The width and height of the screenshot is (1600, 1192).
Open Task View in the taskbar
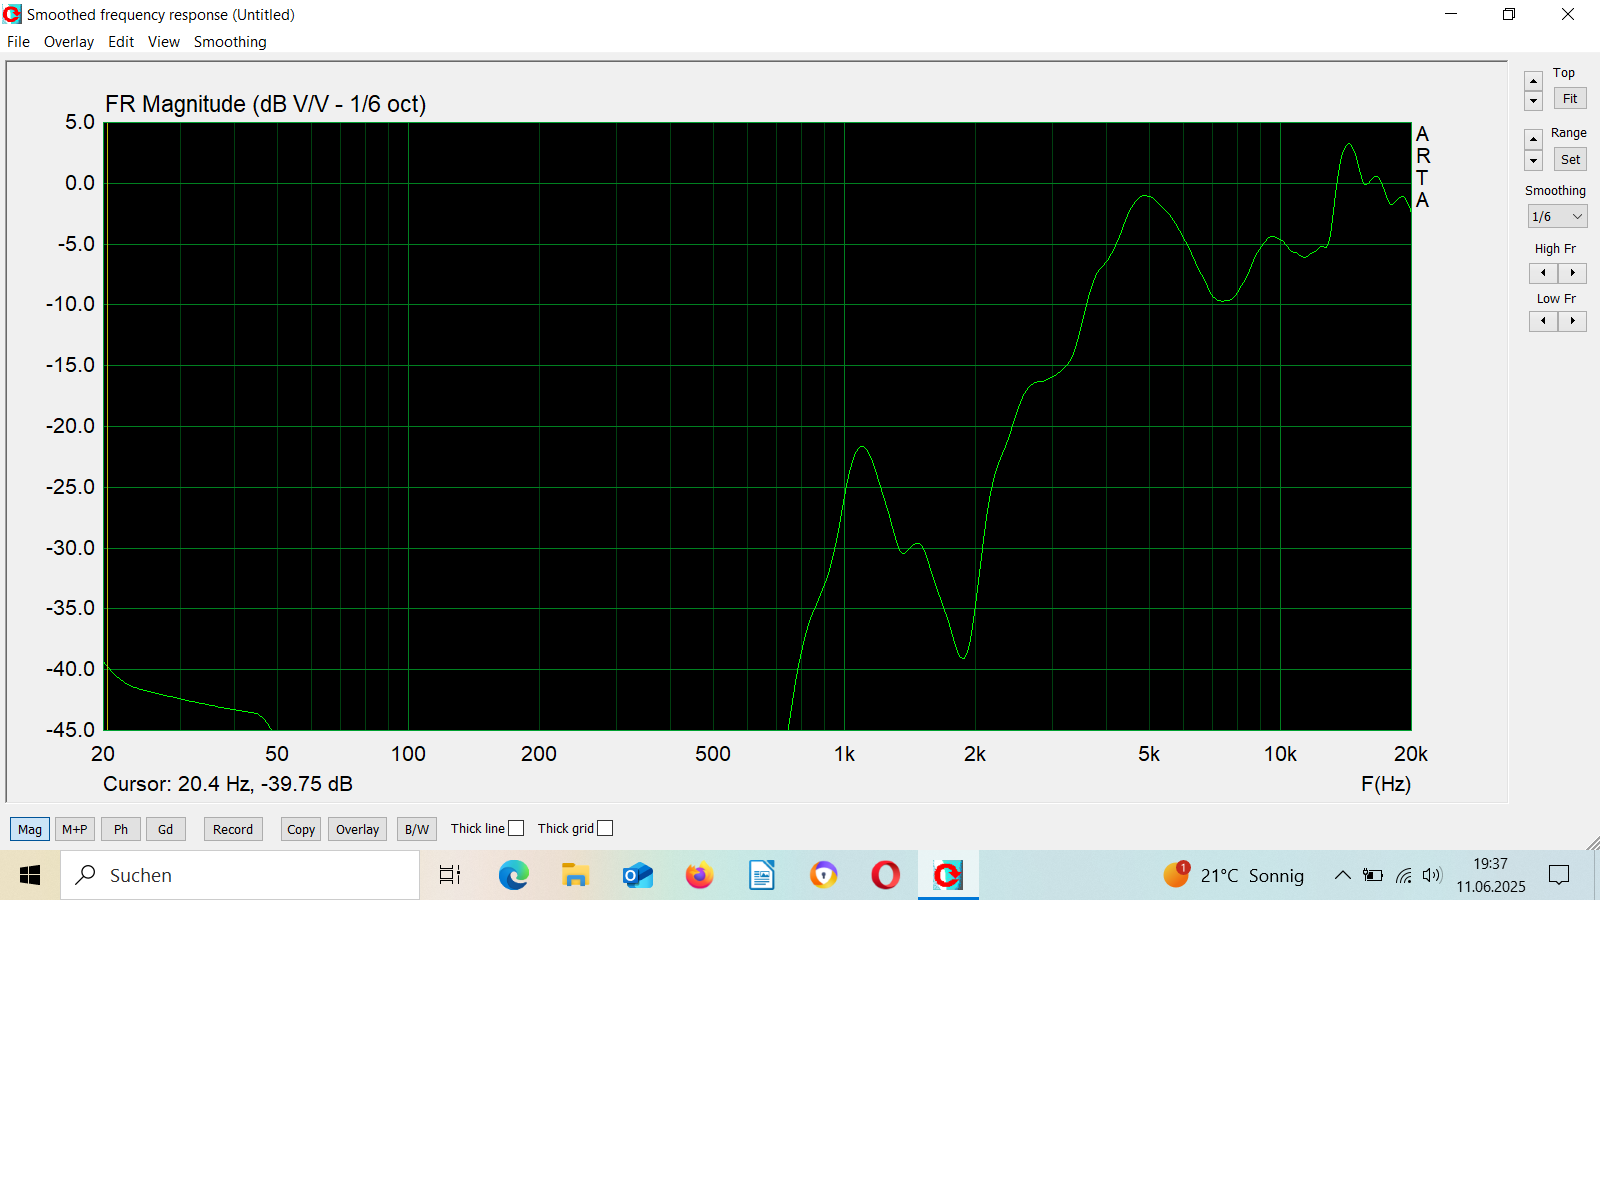(x=451, y=875)
